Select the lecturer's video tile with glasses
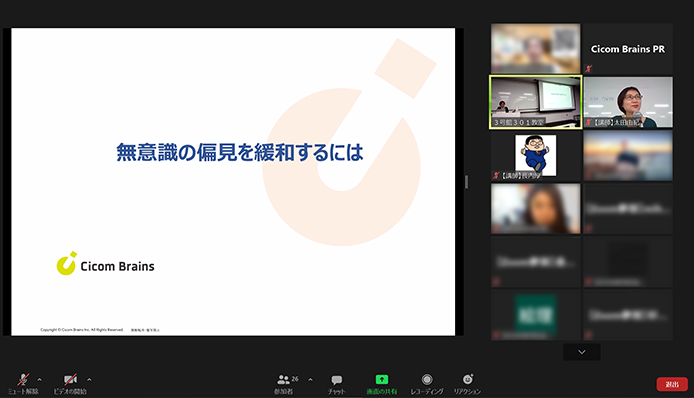The height and width of the screenshot is (398, 694). 628,102
